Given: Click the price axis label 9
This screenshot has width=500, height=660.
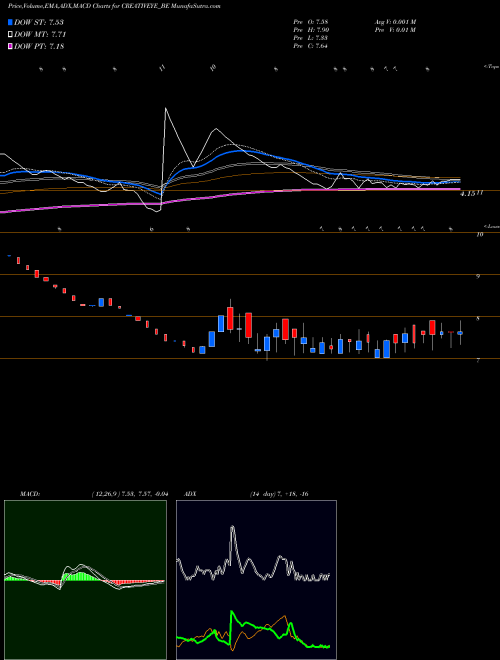Looking at the screenshot, I should click(x=478, y=277).
